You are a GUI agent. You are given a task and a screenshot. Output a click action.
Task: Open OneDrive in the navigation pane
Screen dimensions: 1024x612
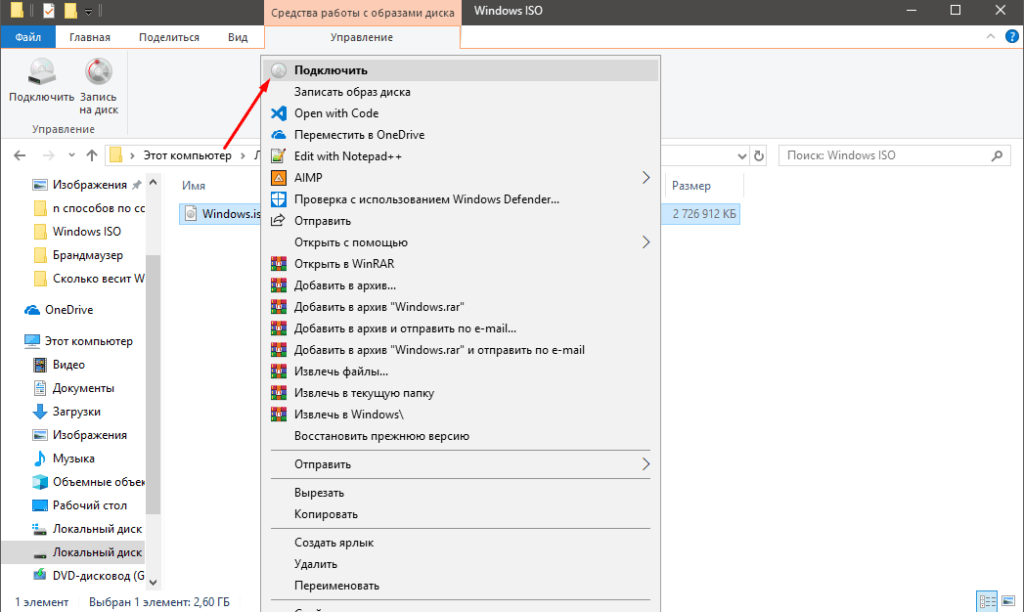click(x=69, y=310)
